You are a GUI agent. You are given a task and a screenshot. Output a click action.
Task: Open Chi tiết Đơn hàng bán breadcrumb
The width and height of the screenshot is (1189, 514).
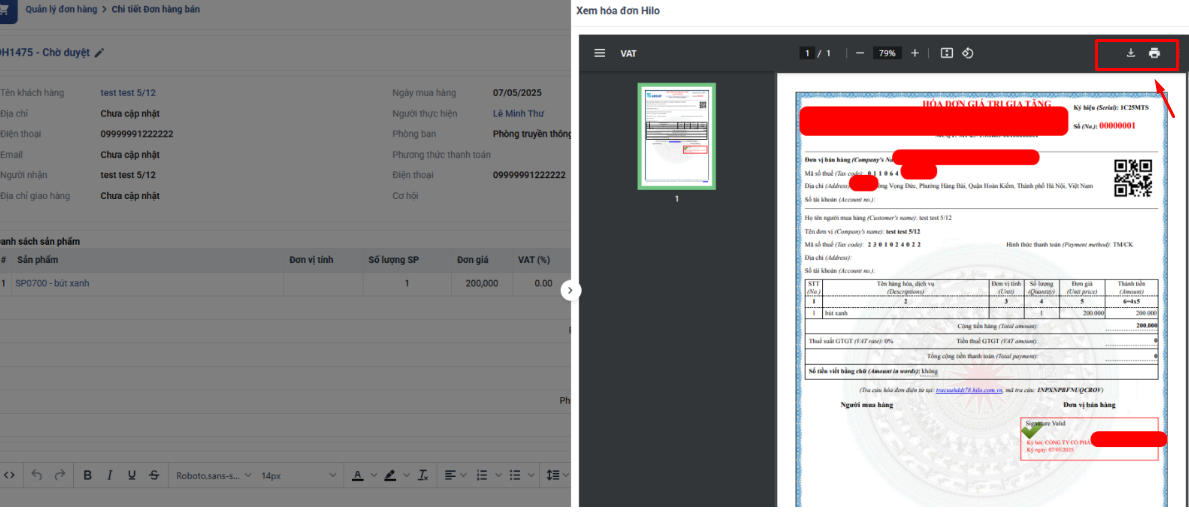coord(155,9)
